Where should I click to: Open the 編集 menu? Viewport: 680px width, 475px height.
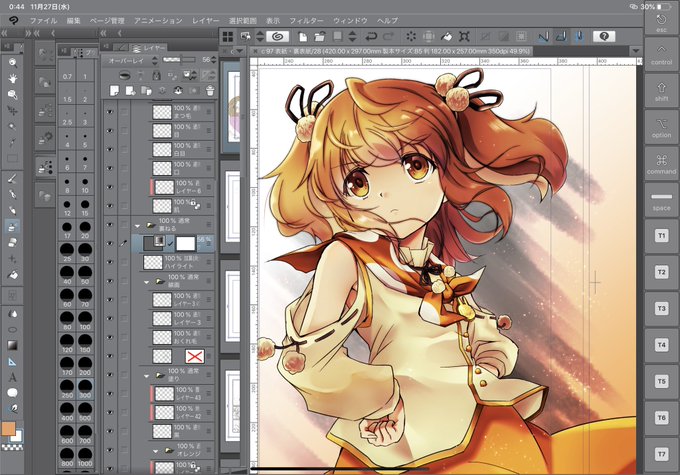click(74, 20)
